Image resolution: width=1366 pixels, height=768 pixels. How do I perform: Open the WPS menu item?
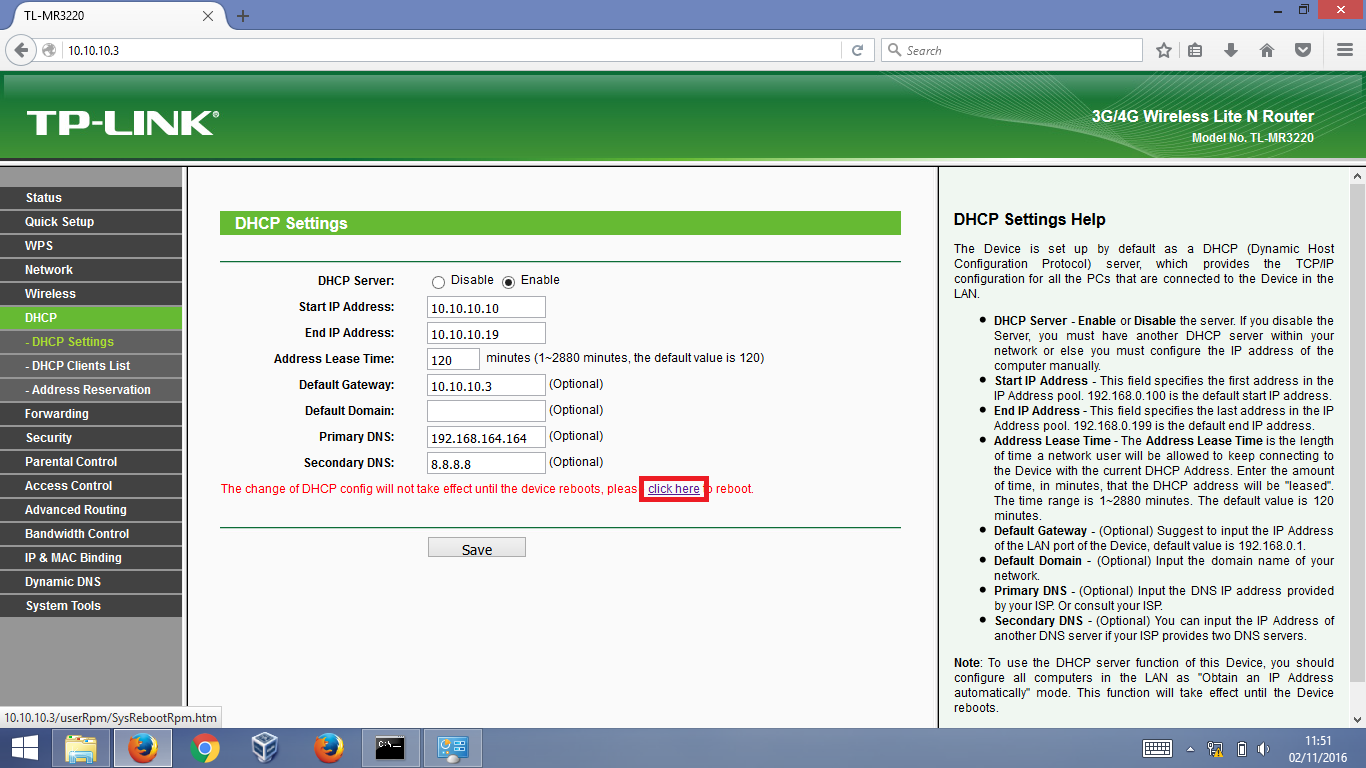click(91, 246)
